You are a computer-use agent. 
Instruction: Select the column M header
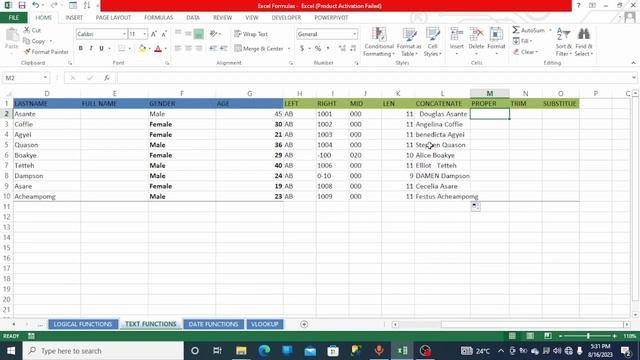coord(489,93)
